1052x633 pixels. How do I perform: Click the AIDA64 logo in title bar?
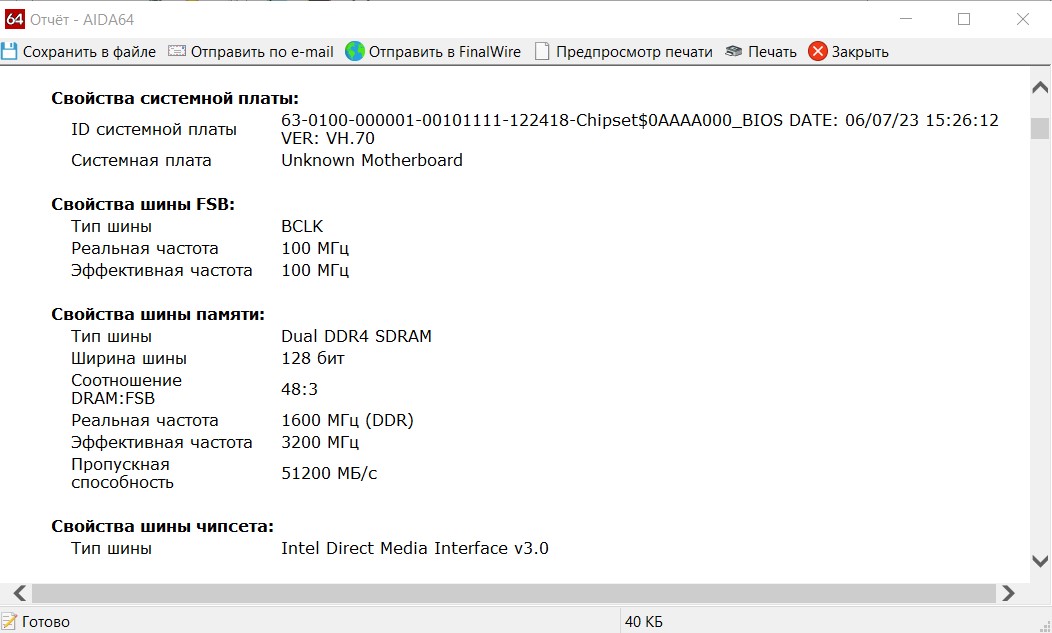coord(14,19)
